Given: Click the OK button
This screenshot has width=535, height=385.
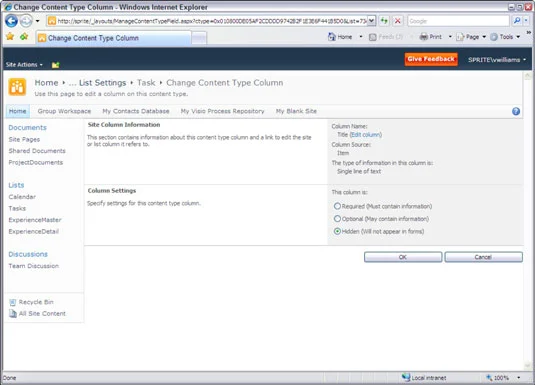Looking at the screenshot, I should (x=403, y=257).
